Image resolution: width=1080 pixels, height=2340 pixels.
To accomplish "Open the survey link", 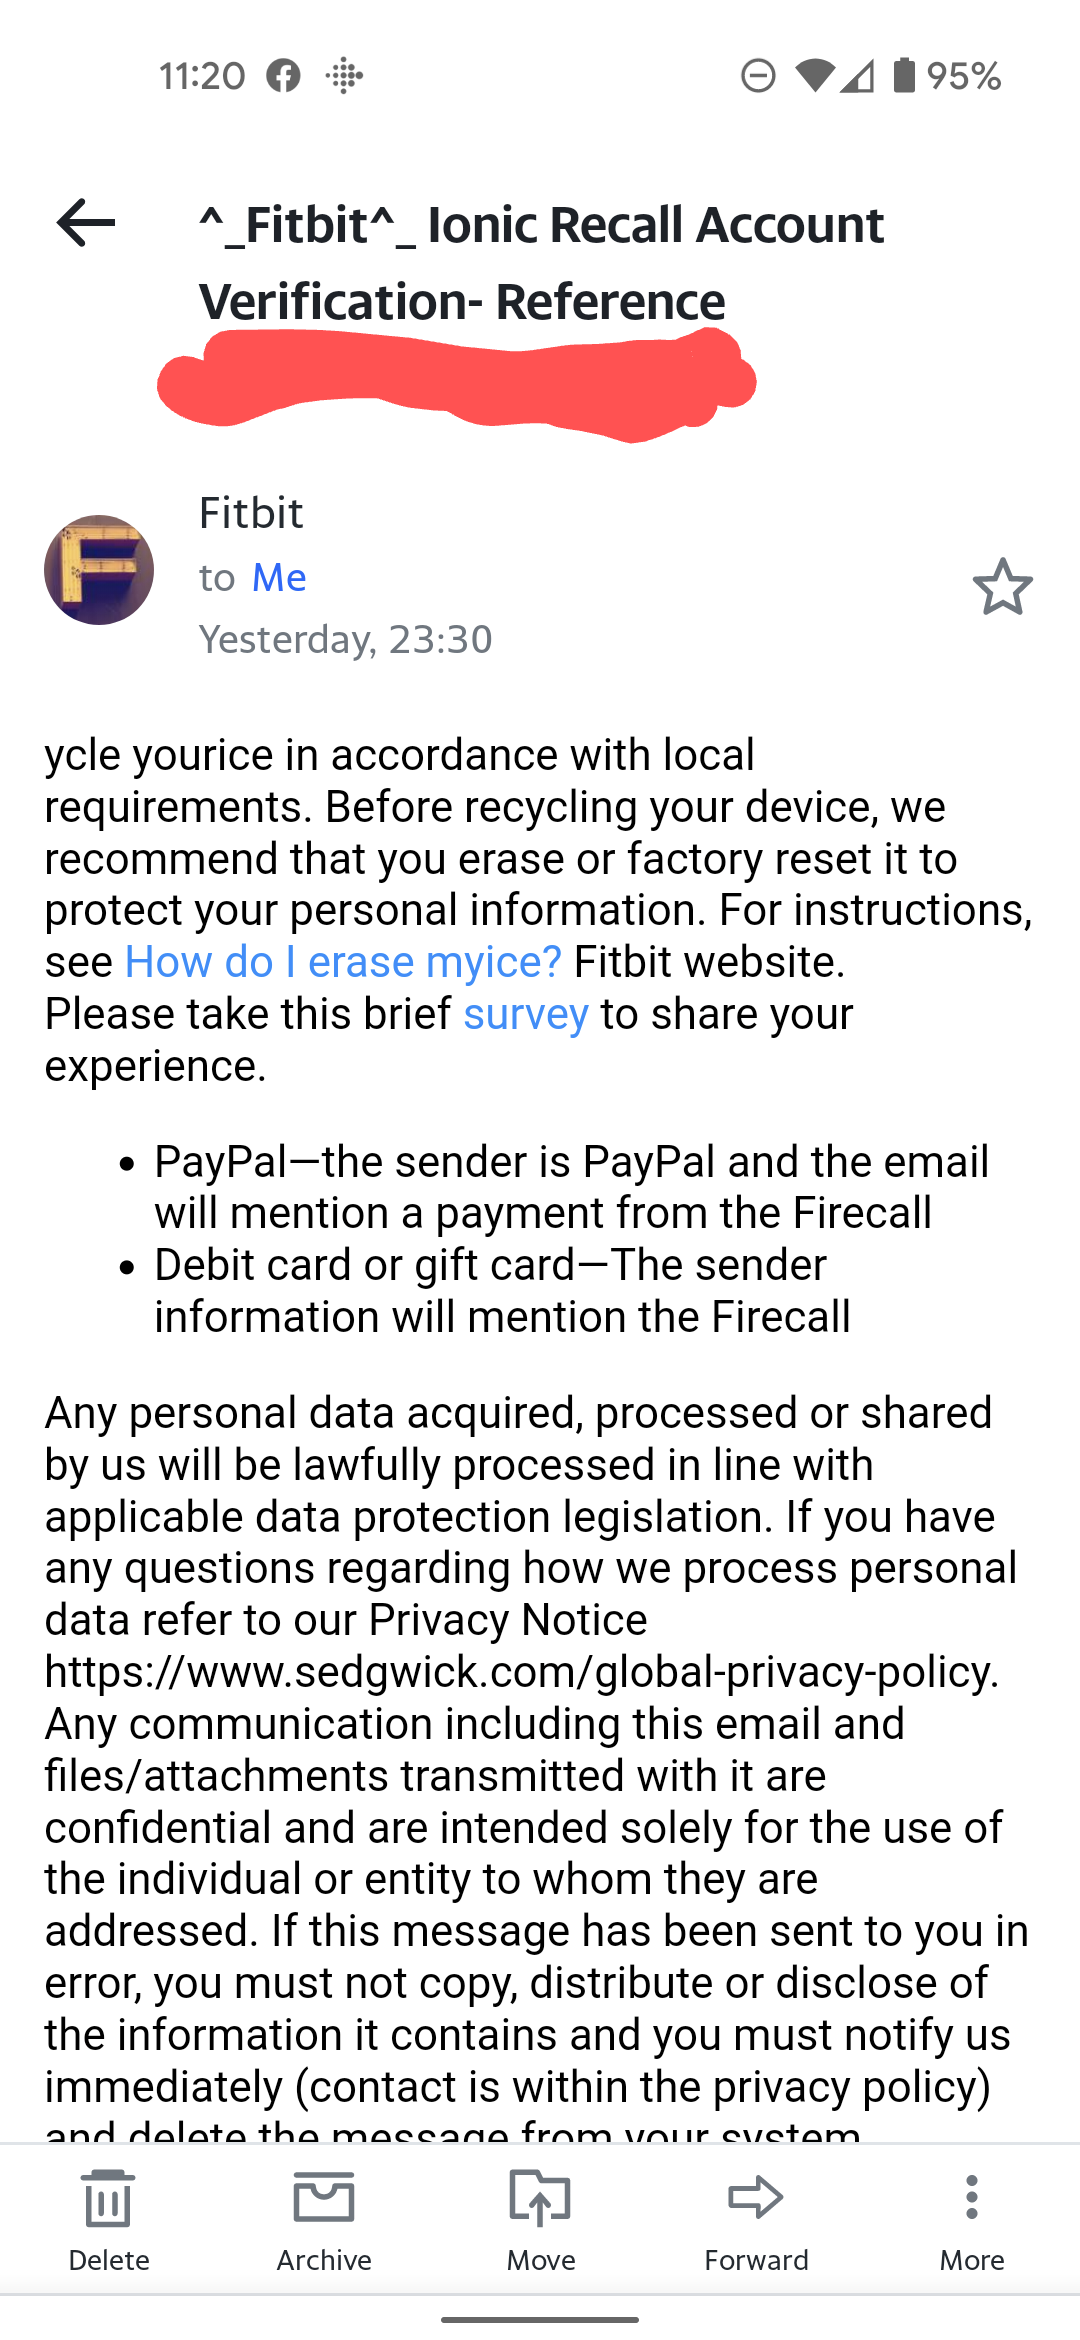I will pyautogui.click(x=526, y=1014).
